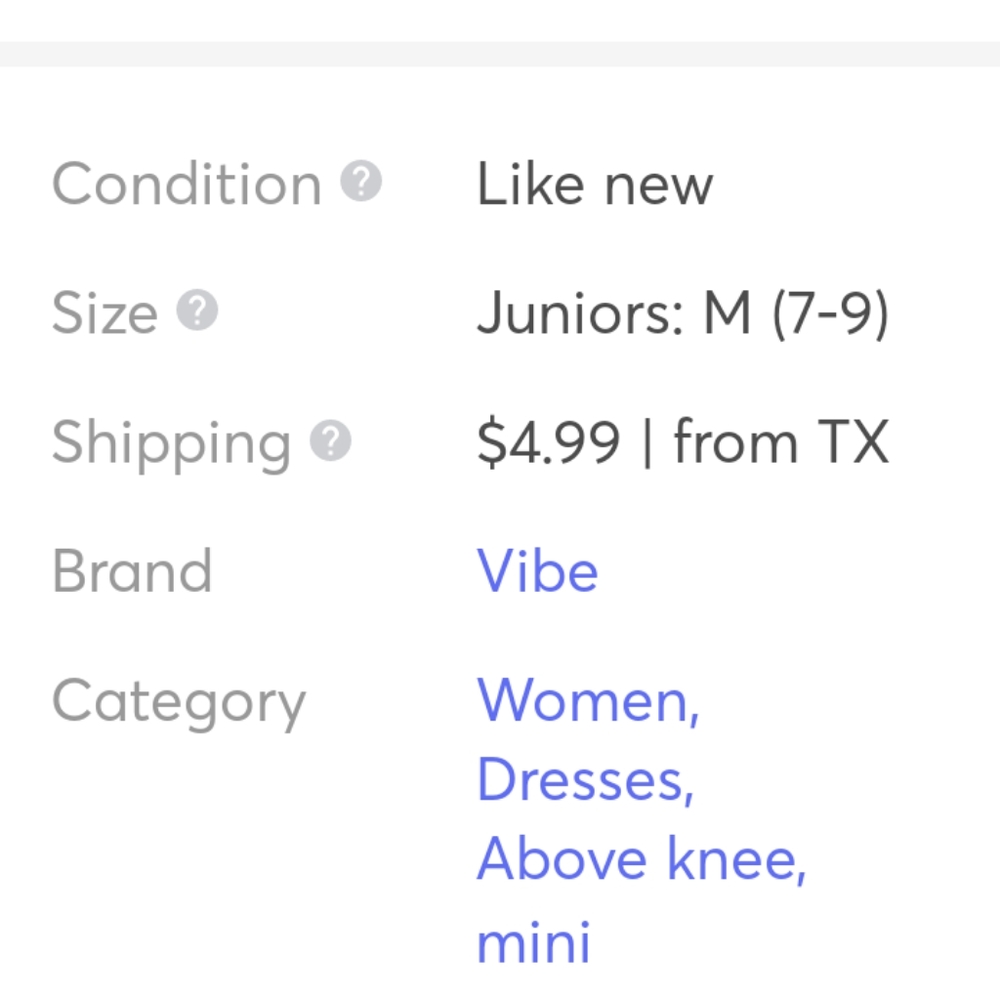Browse the Women category link
Viewport: 1000px width, 997px height.
(588, 700)
